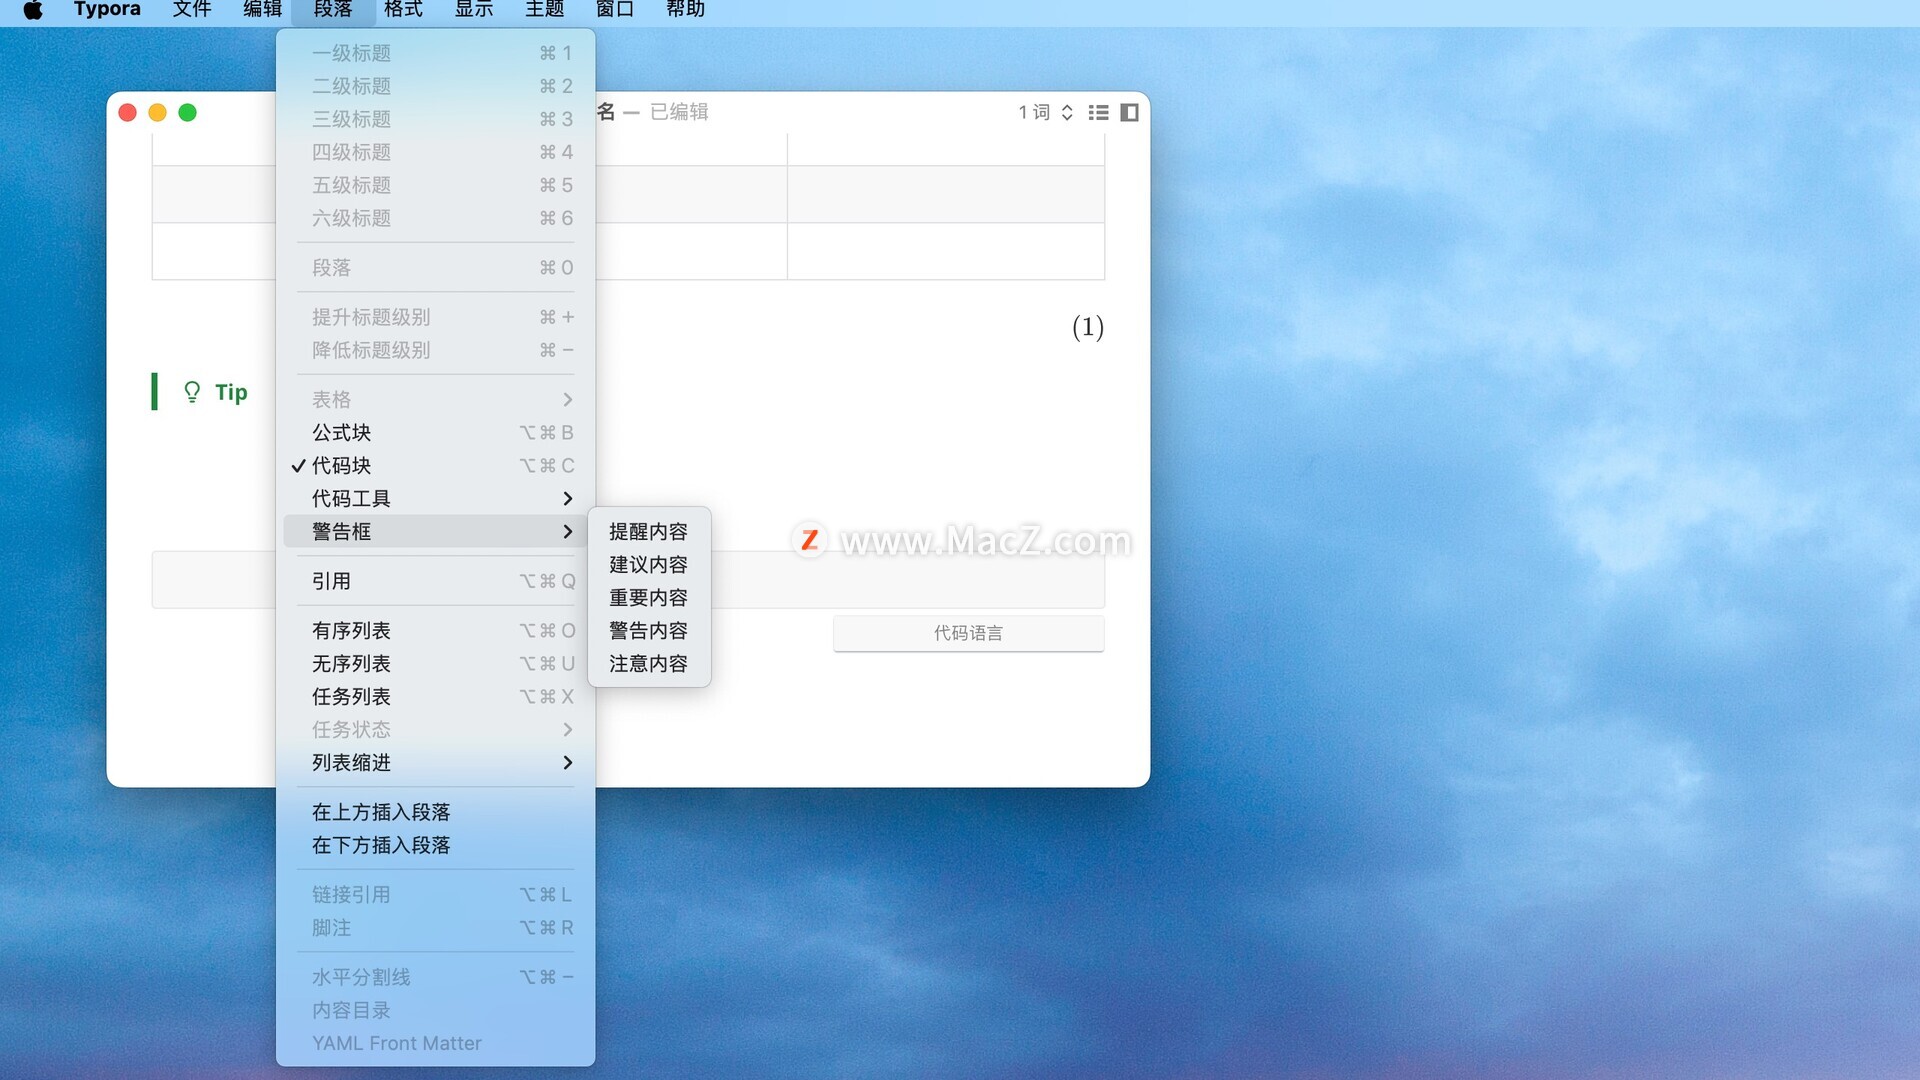The image size is (1920, 1080).
Task: Choose 引用 menu item
Action: tap(435, 581)
